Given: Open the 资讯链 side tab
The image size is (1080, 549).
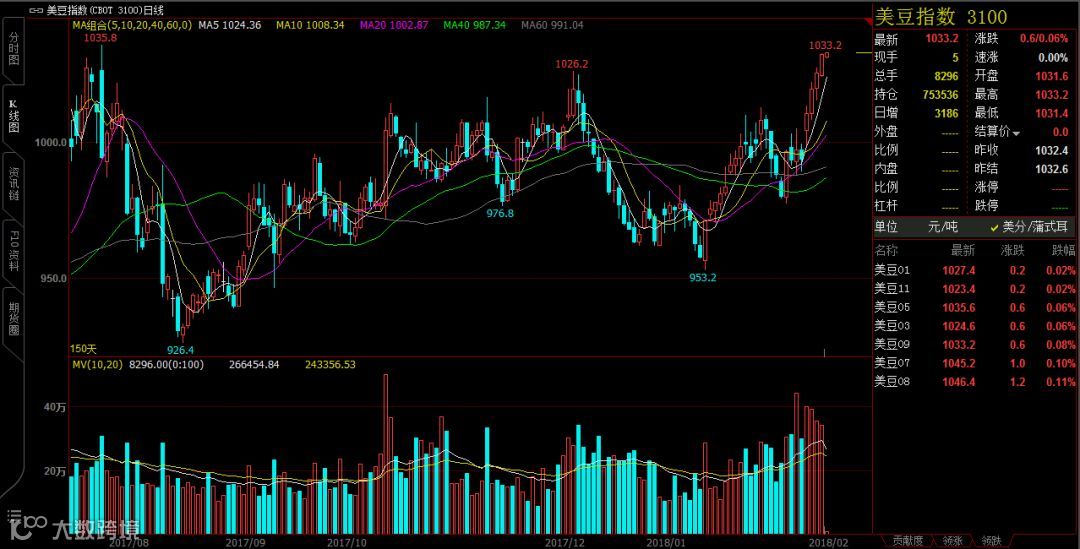Looking at the screenshot, I should point(14,183).
